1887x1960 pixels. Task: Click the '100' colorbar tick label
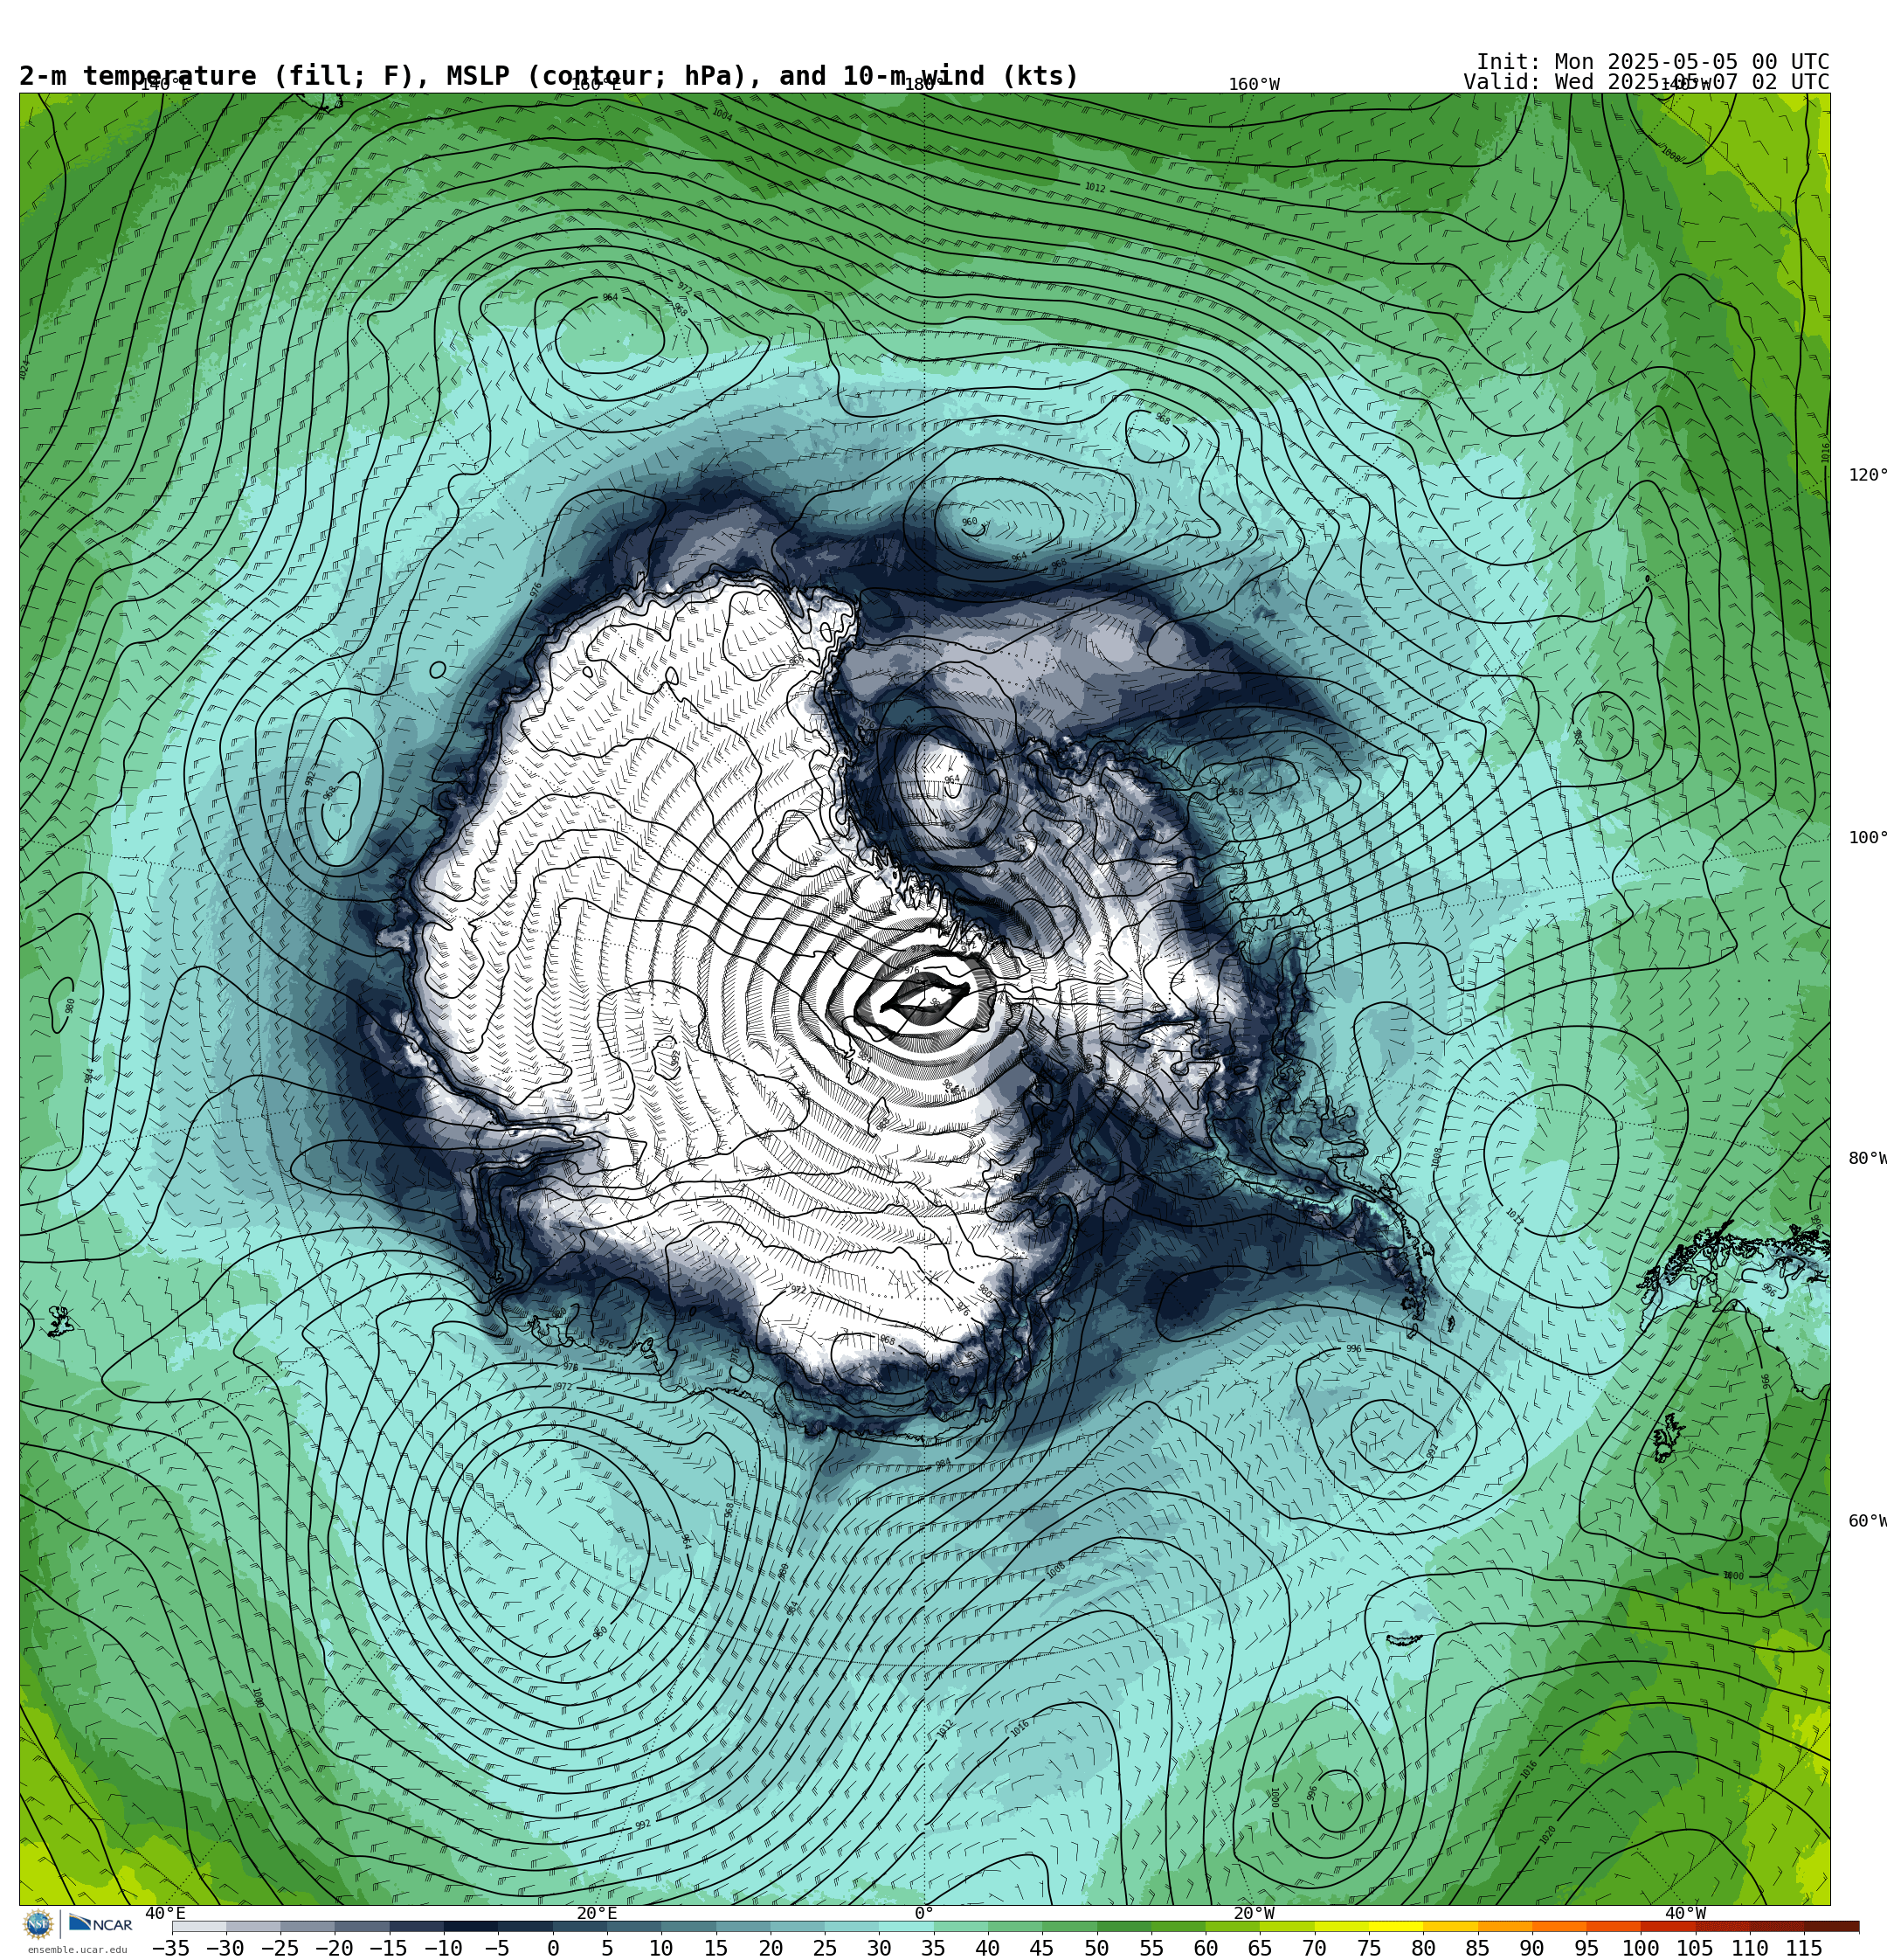1641,1948
